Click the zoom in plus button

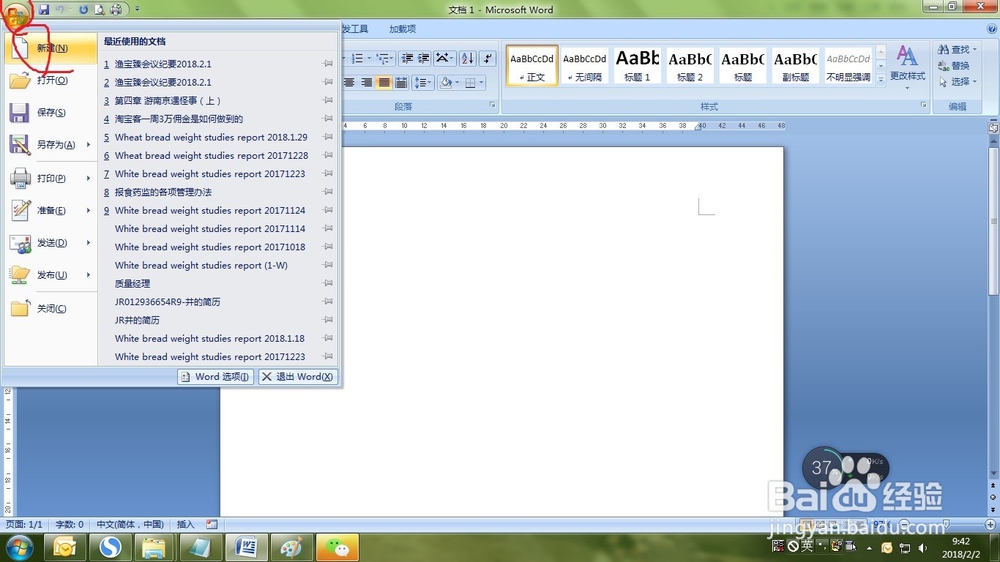pyautogui.click(x=990, y=524)
